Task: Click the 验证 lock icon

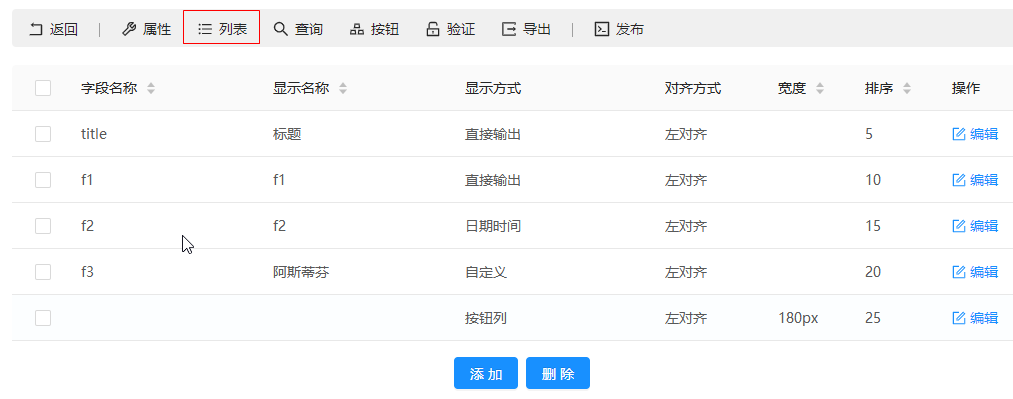Action: [x=433, y=29]
